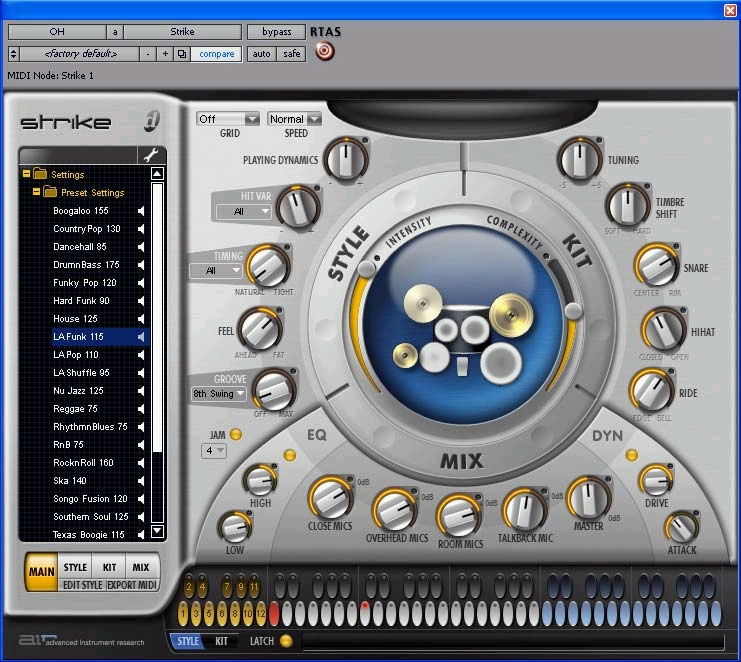Image resolution: width=741 pixels, height=662 pixels.
Task: Click the Playing Dynamics knob
Action: 346,159
